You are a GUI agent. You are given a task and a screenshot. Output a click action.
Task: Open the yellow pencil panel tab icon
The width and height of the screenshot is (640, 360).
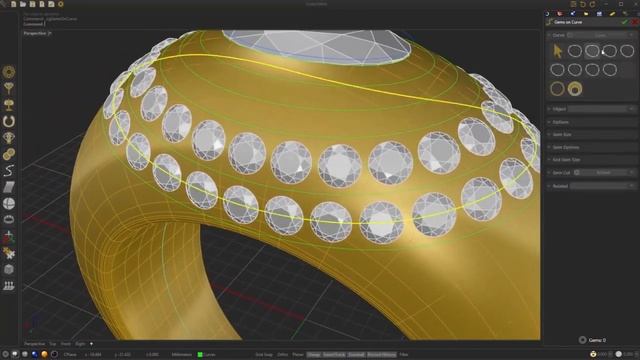coord(612,13)
